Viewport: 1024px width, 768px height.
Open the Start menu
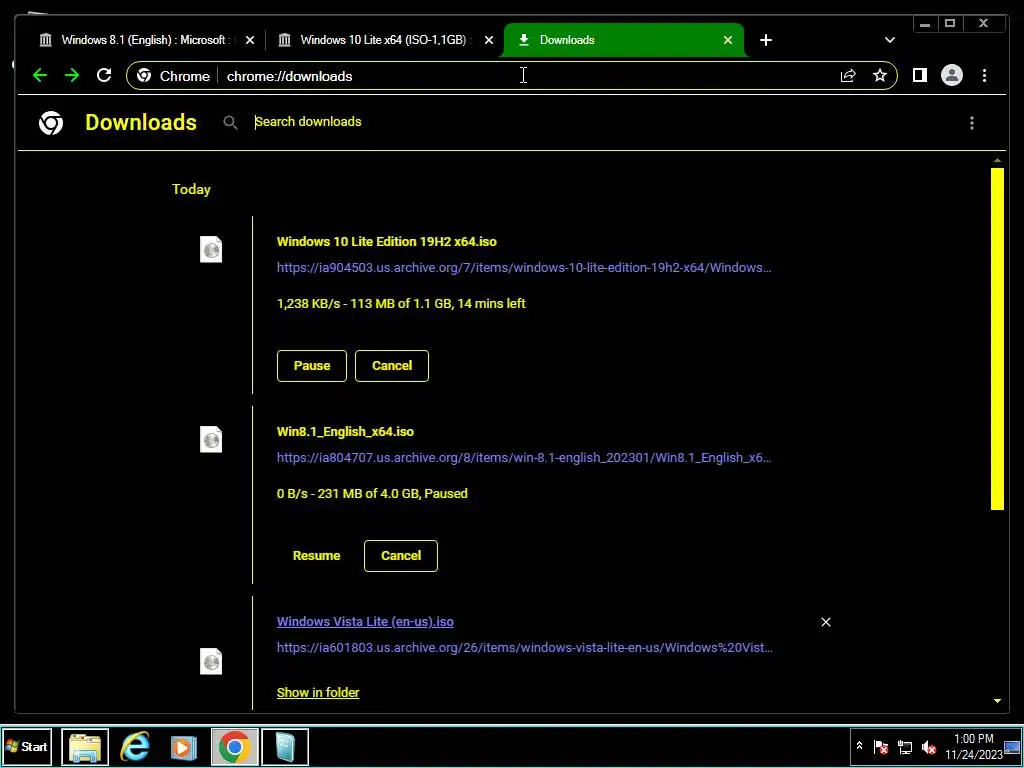coord(27,746)
